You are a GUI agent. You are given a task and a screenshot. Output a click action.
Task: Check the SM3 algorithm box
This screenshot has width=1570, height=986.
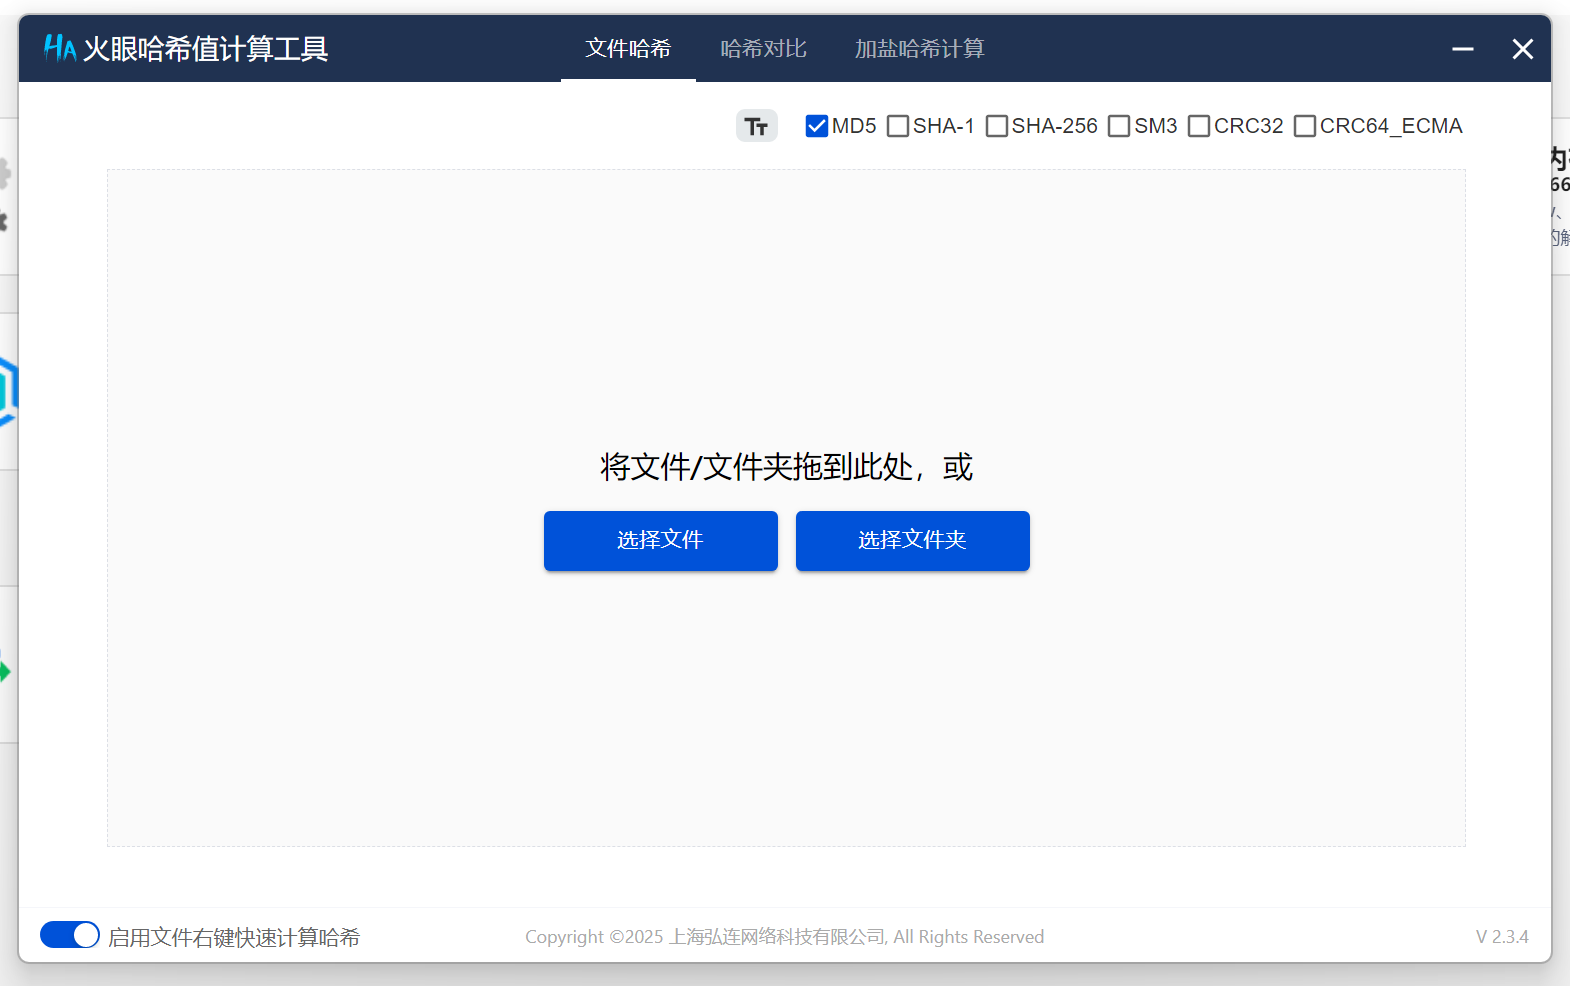(x=1119, y=126)
